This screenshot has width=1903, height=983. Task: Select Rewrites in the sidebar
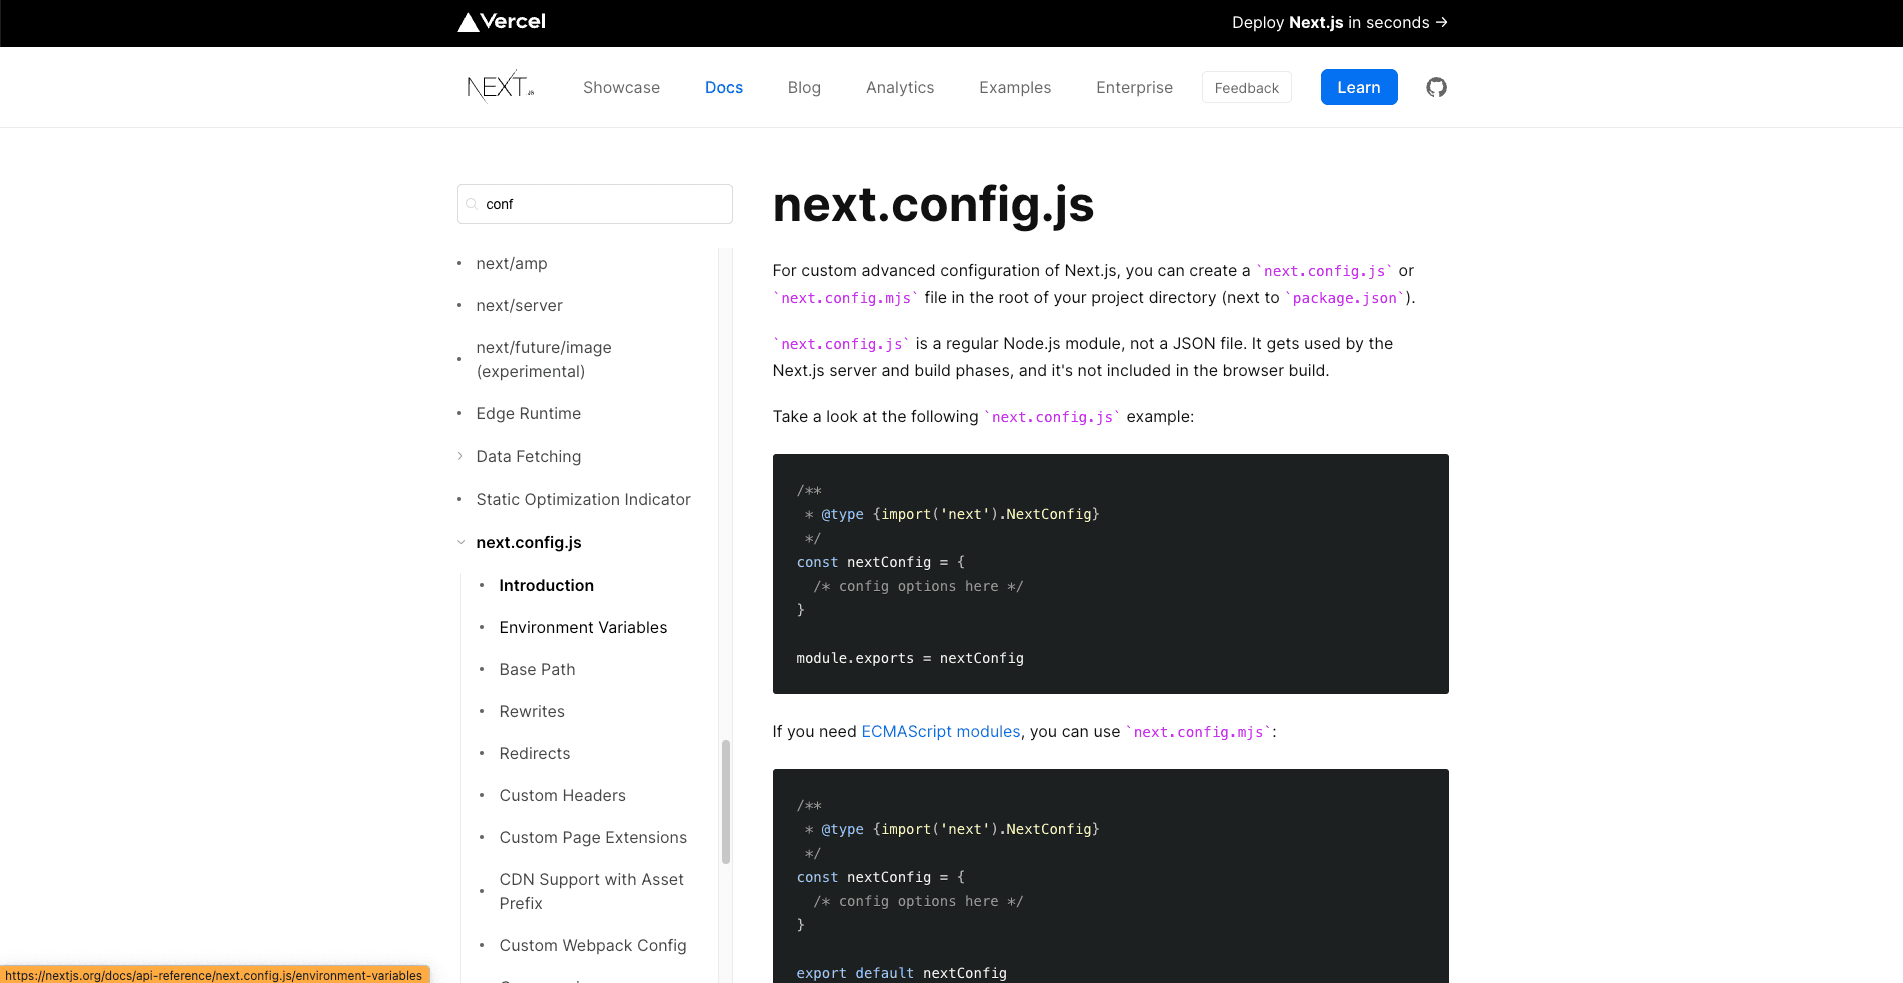[531, 711]
